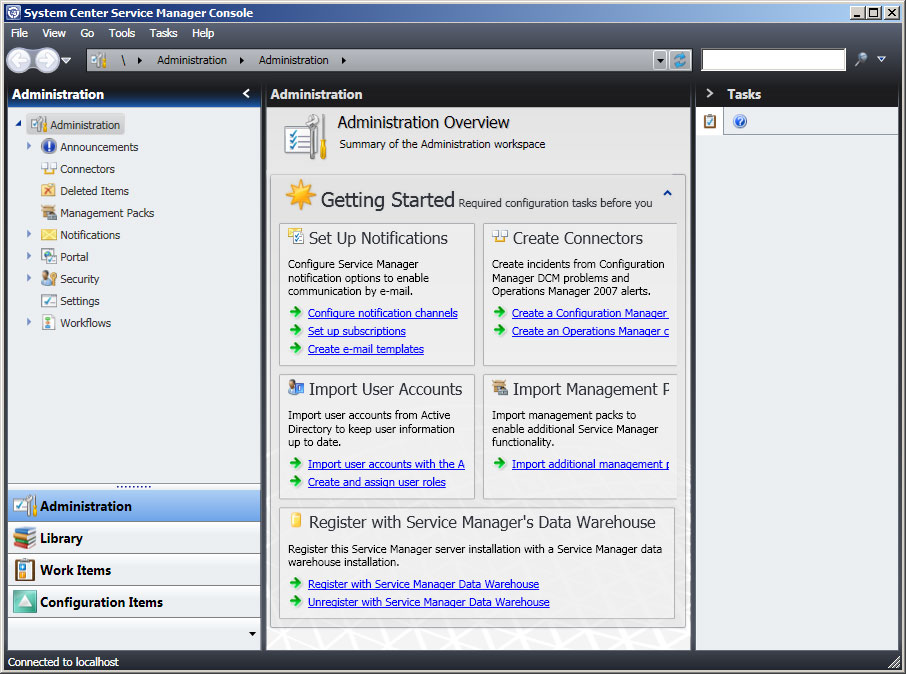Switch to the Administration workspace button
Image resolution: width=906 pixels, height=674 pixels.
134,506
